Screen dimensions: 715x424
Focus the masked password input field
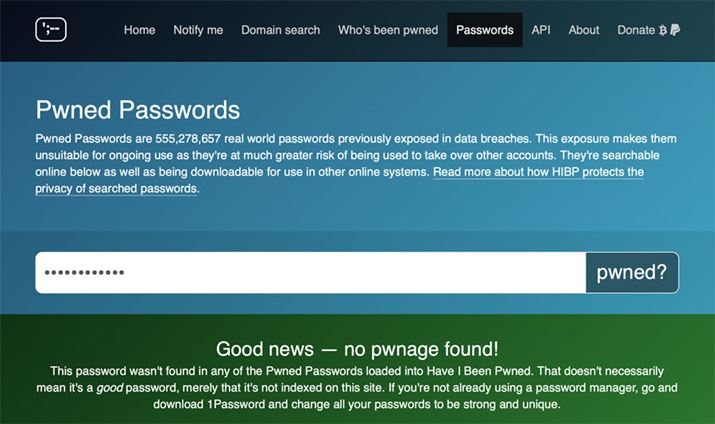(310, 272)
